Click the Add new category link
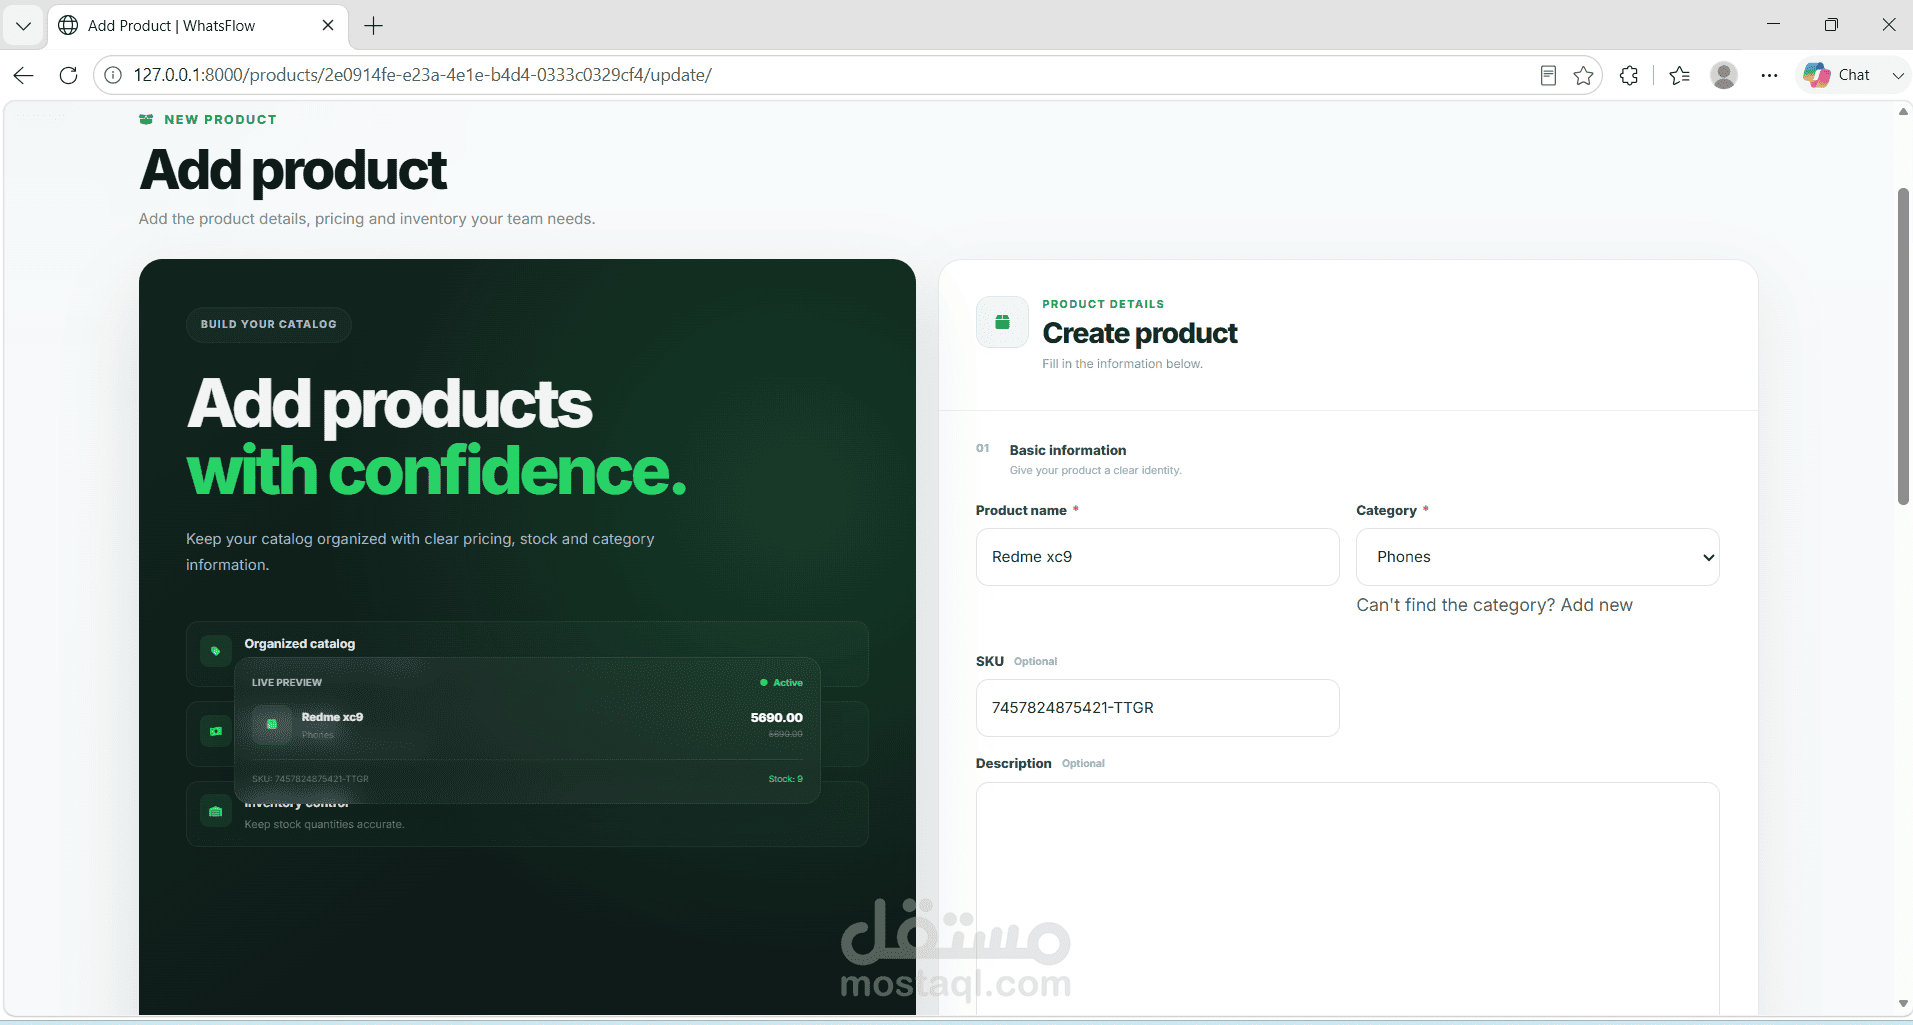Screen dimensions: 1913x1025 pos(1596,605)
